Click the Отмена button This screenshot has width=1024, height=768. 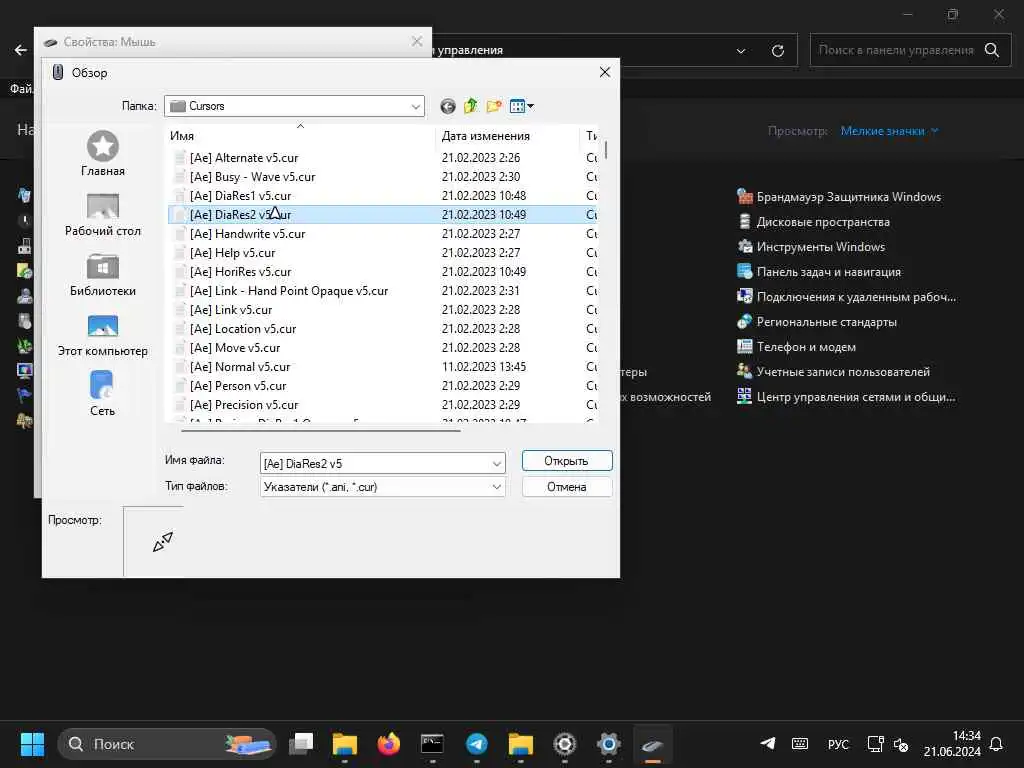coord(567,487)
